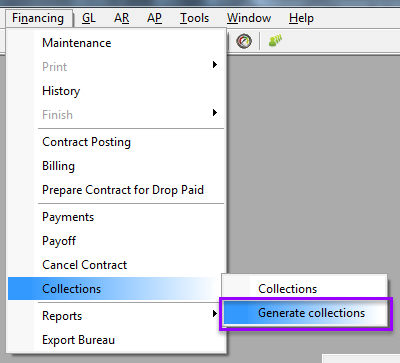
Task: Open the Tools menu
Action: 194,18
